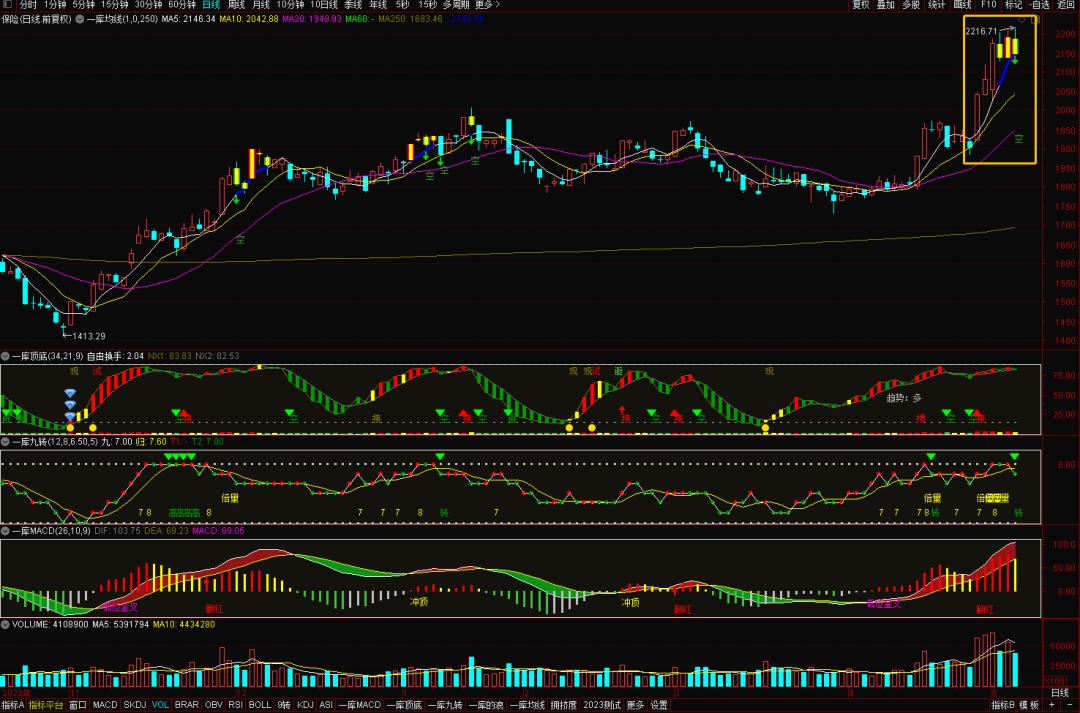Click the 画线 drawing tools button
Image resolution: width=1080 pixels, height=713 pixels.
coord(962,5)
